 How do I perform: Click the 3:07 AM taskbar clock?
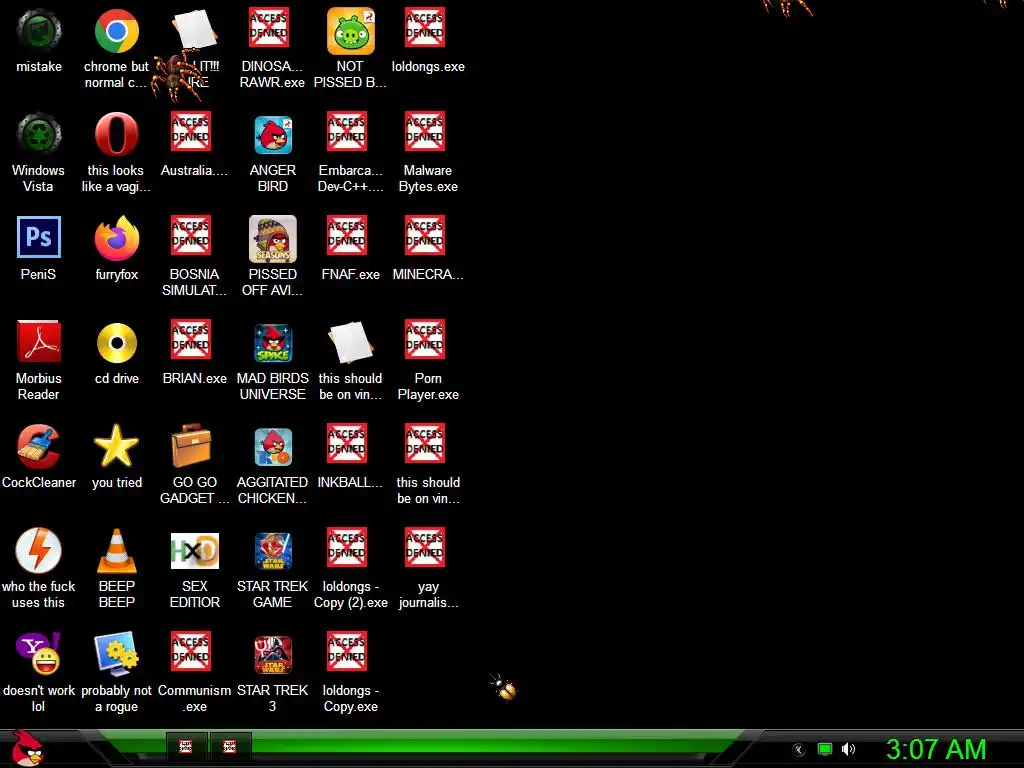(x=936, y=749)
